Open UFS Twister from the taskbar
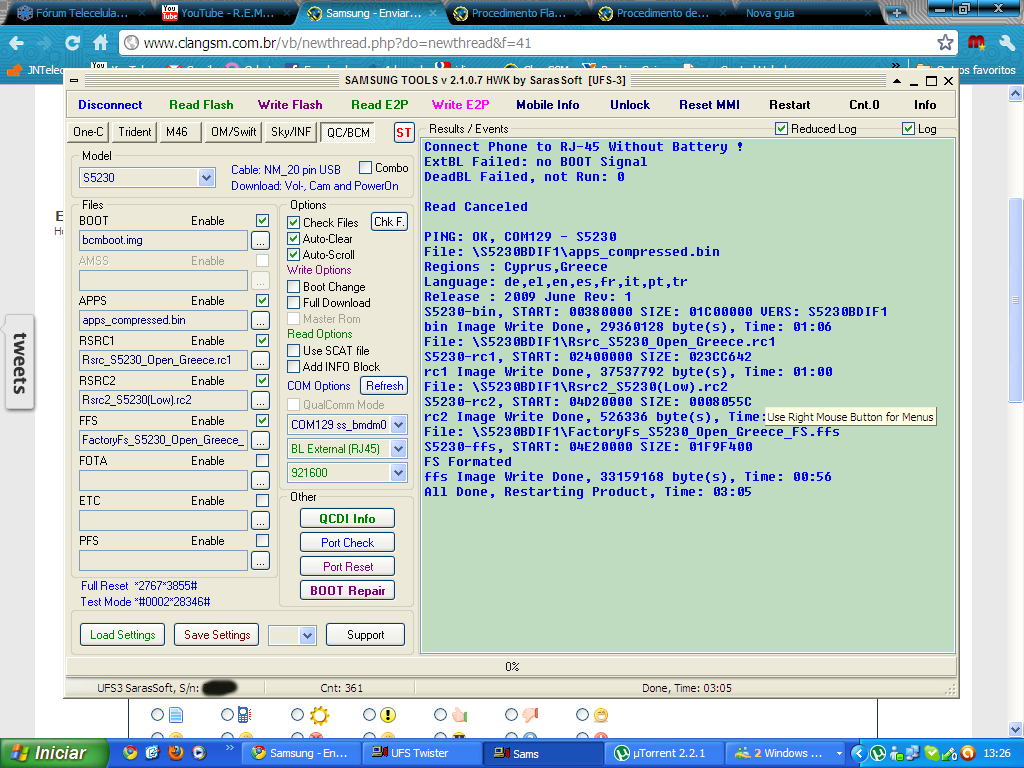Image resolution: width=1024 pixels, height=768 pixels. point(422,753)
